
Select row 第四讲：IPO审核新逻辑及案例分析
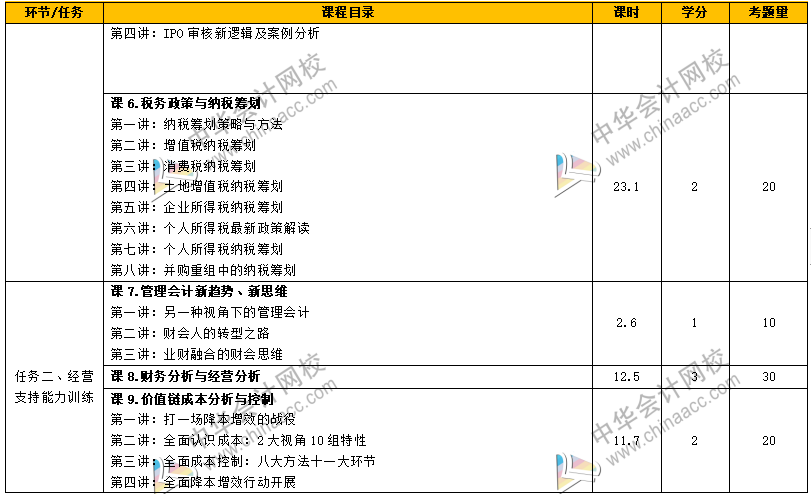pyautogui.click(x=215, y=34)
